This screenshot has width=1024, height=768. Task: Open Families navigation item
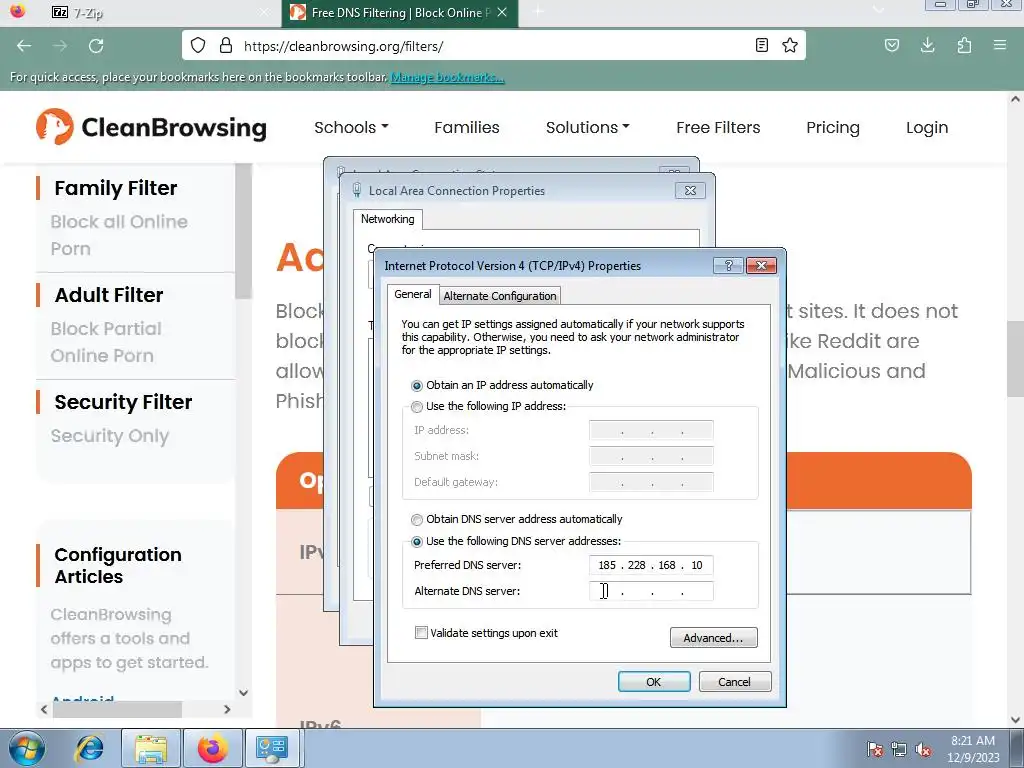pos(467,127)
